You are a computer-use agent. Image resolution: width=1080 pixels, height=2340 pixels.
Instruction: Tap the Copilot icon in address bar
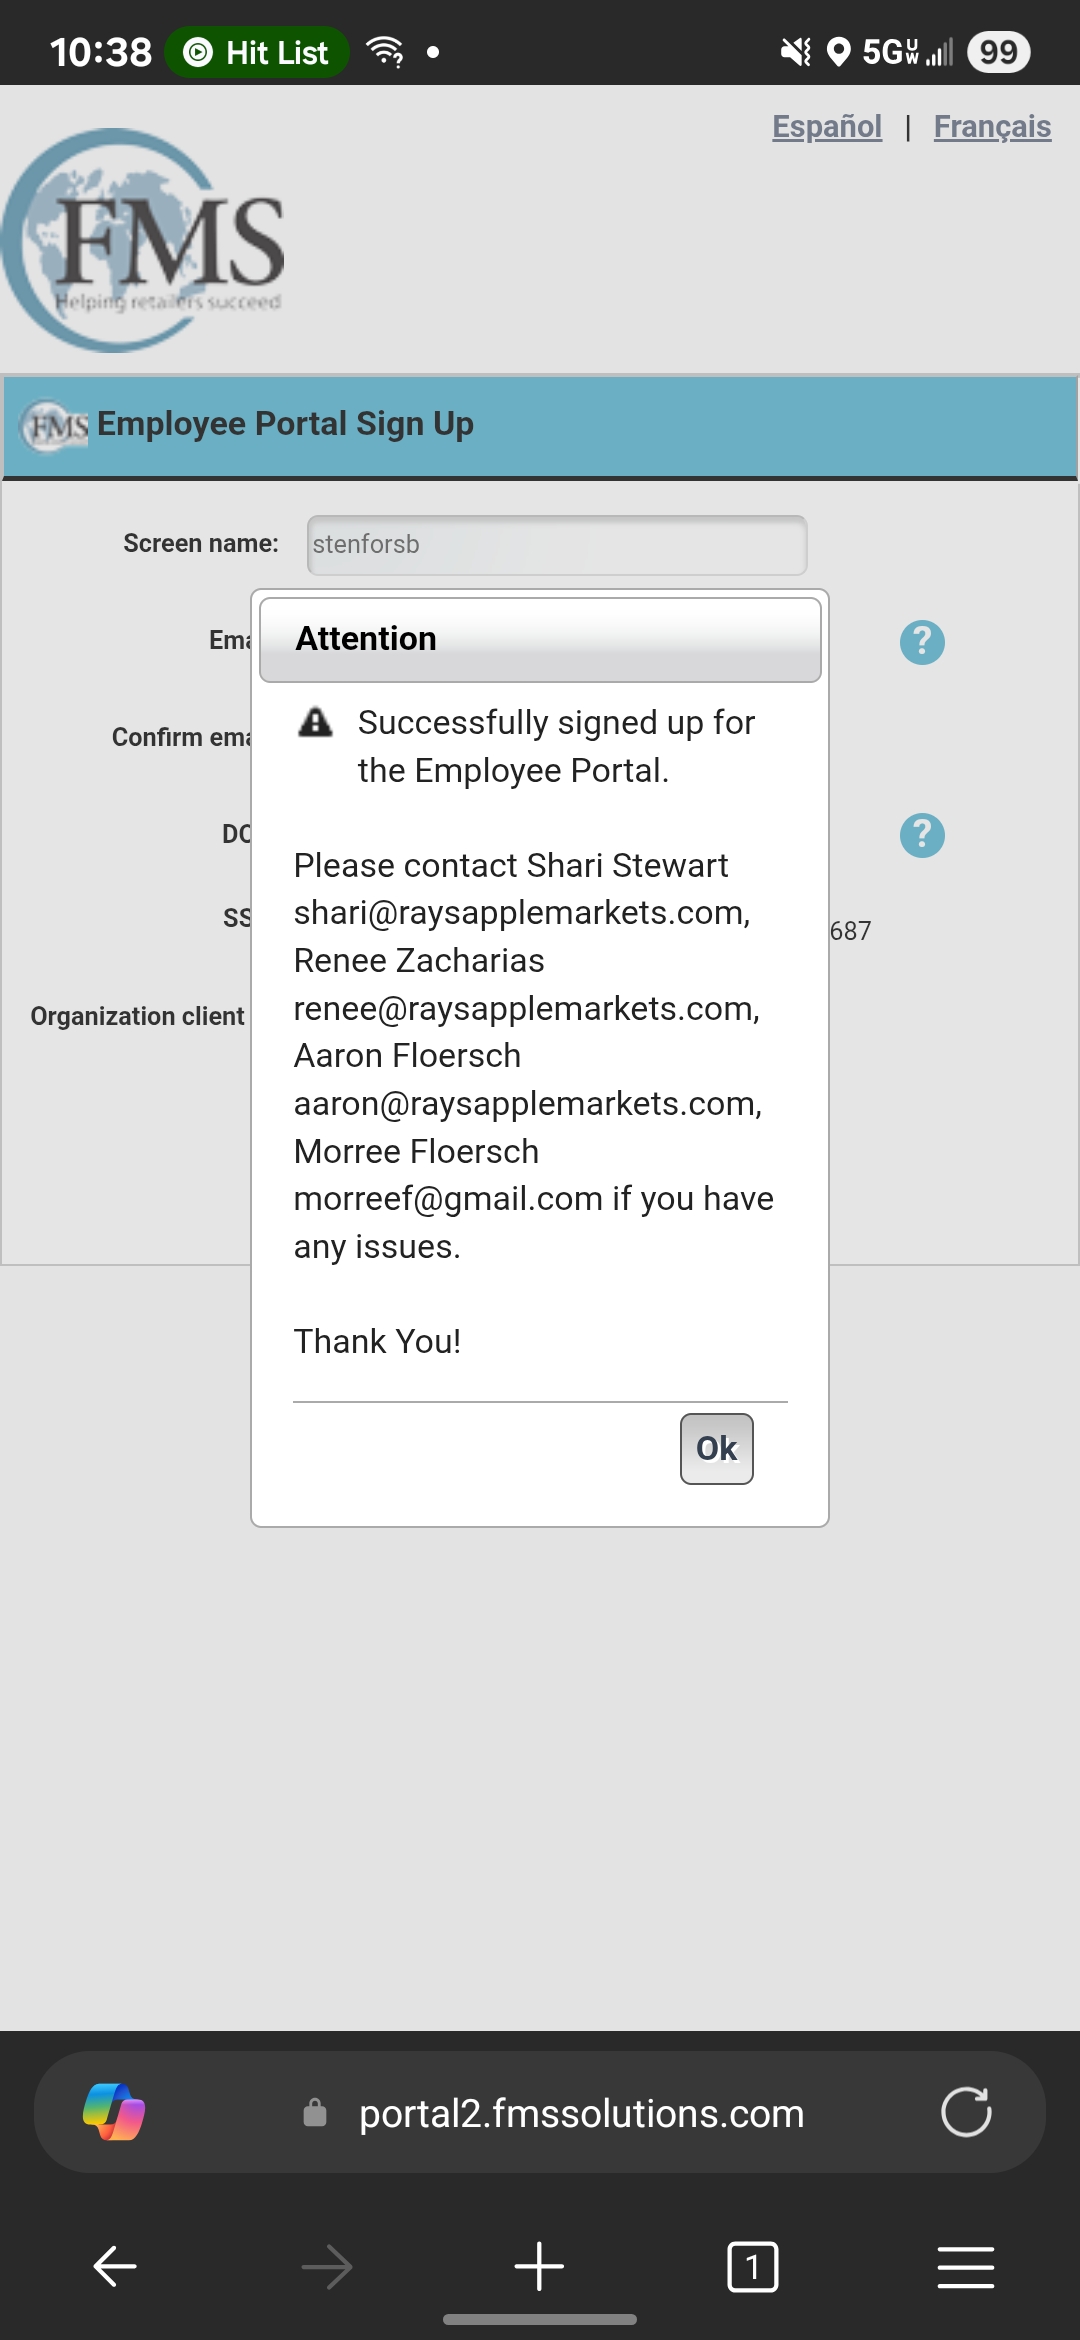tap(114, 2112)
